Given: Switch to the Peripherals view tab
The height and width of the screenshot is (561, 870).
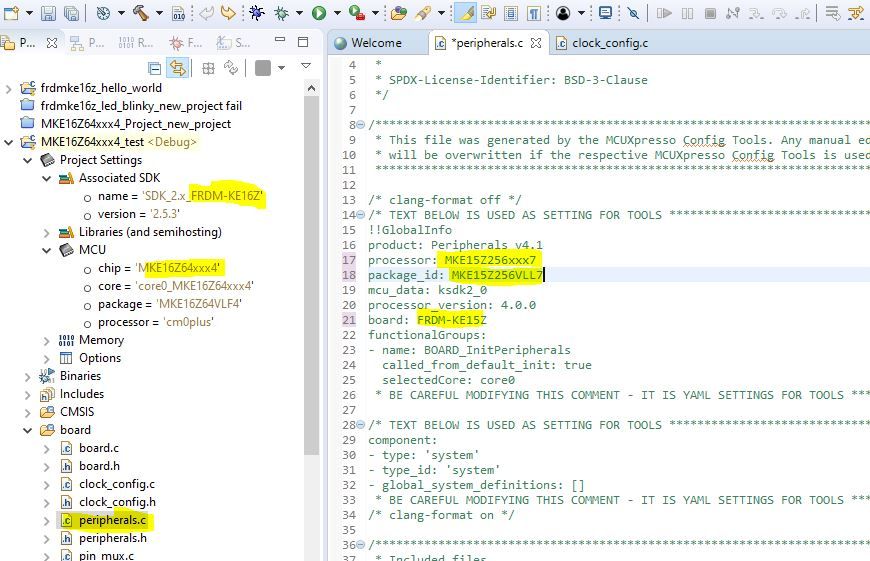Looking at the screenshot, I should point(87,43).
